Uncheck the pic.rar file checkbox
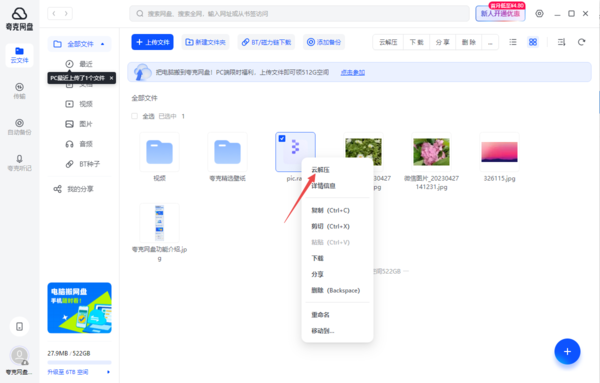Viewport: 600px width, 383px height. pos(282,139)
